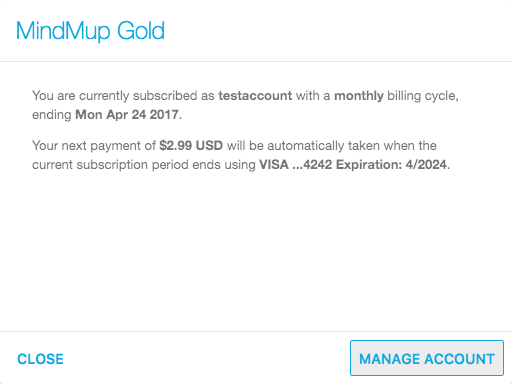Click the MindMup Gold dialog title
The image size is (512, 384).
click(x=90, y=31)
